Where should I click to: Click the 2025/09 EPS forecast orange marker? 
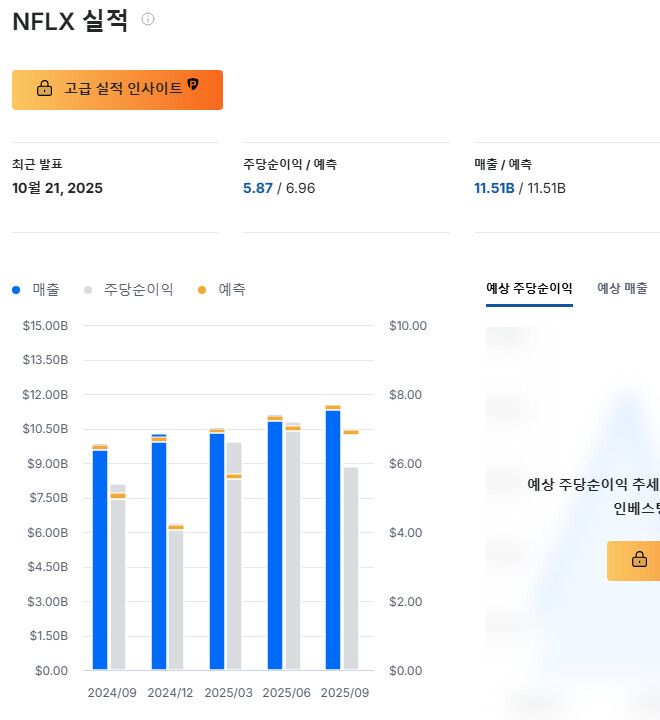coord(351,432)
